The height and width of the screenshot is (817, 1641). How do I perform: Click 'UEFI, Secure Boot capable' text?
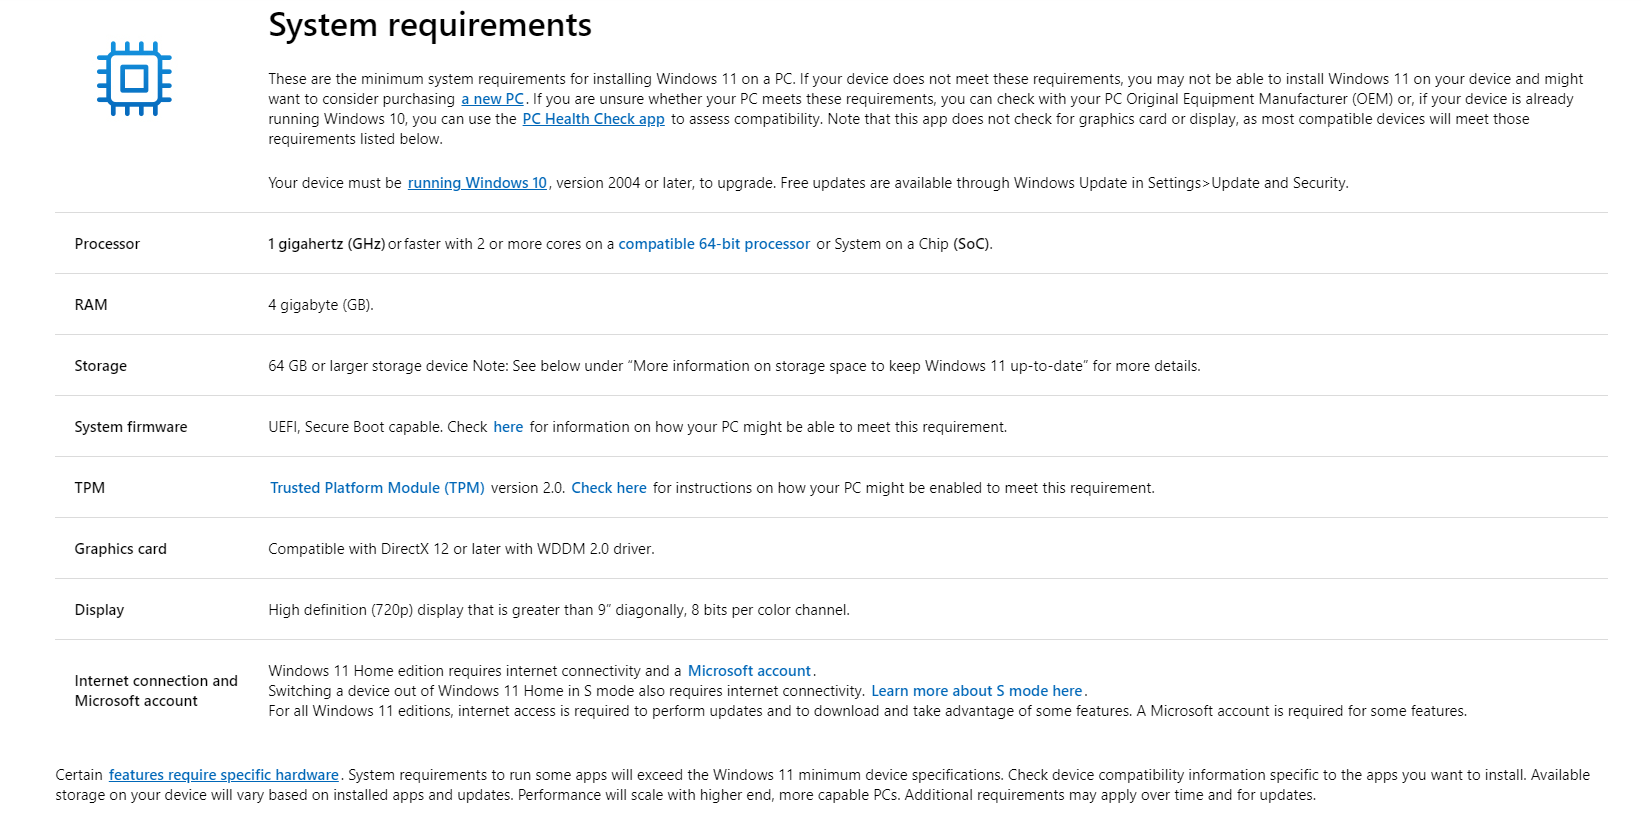(x=355, y=427)
